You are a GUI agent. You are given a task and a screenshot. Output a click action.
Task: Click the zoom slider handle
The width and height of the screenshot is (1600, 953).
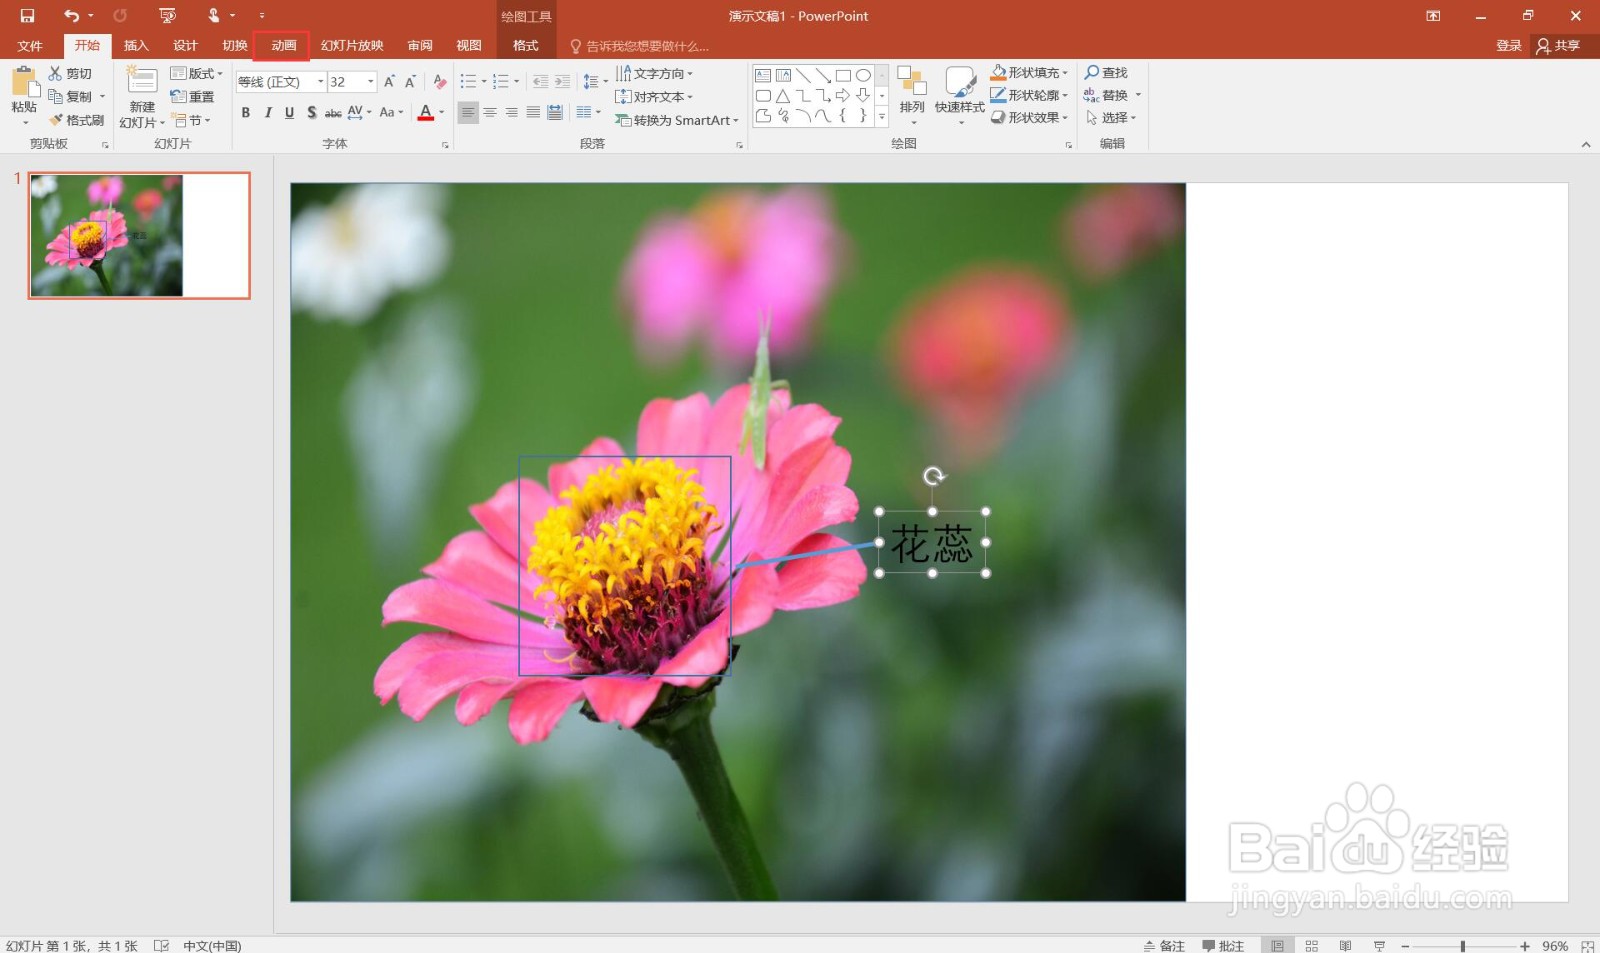click(x=1462, y=946)
